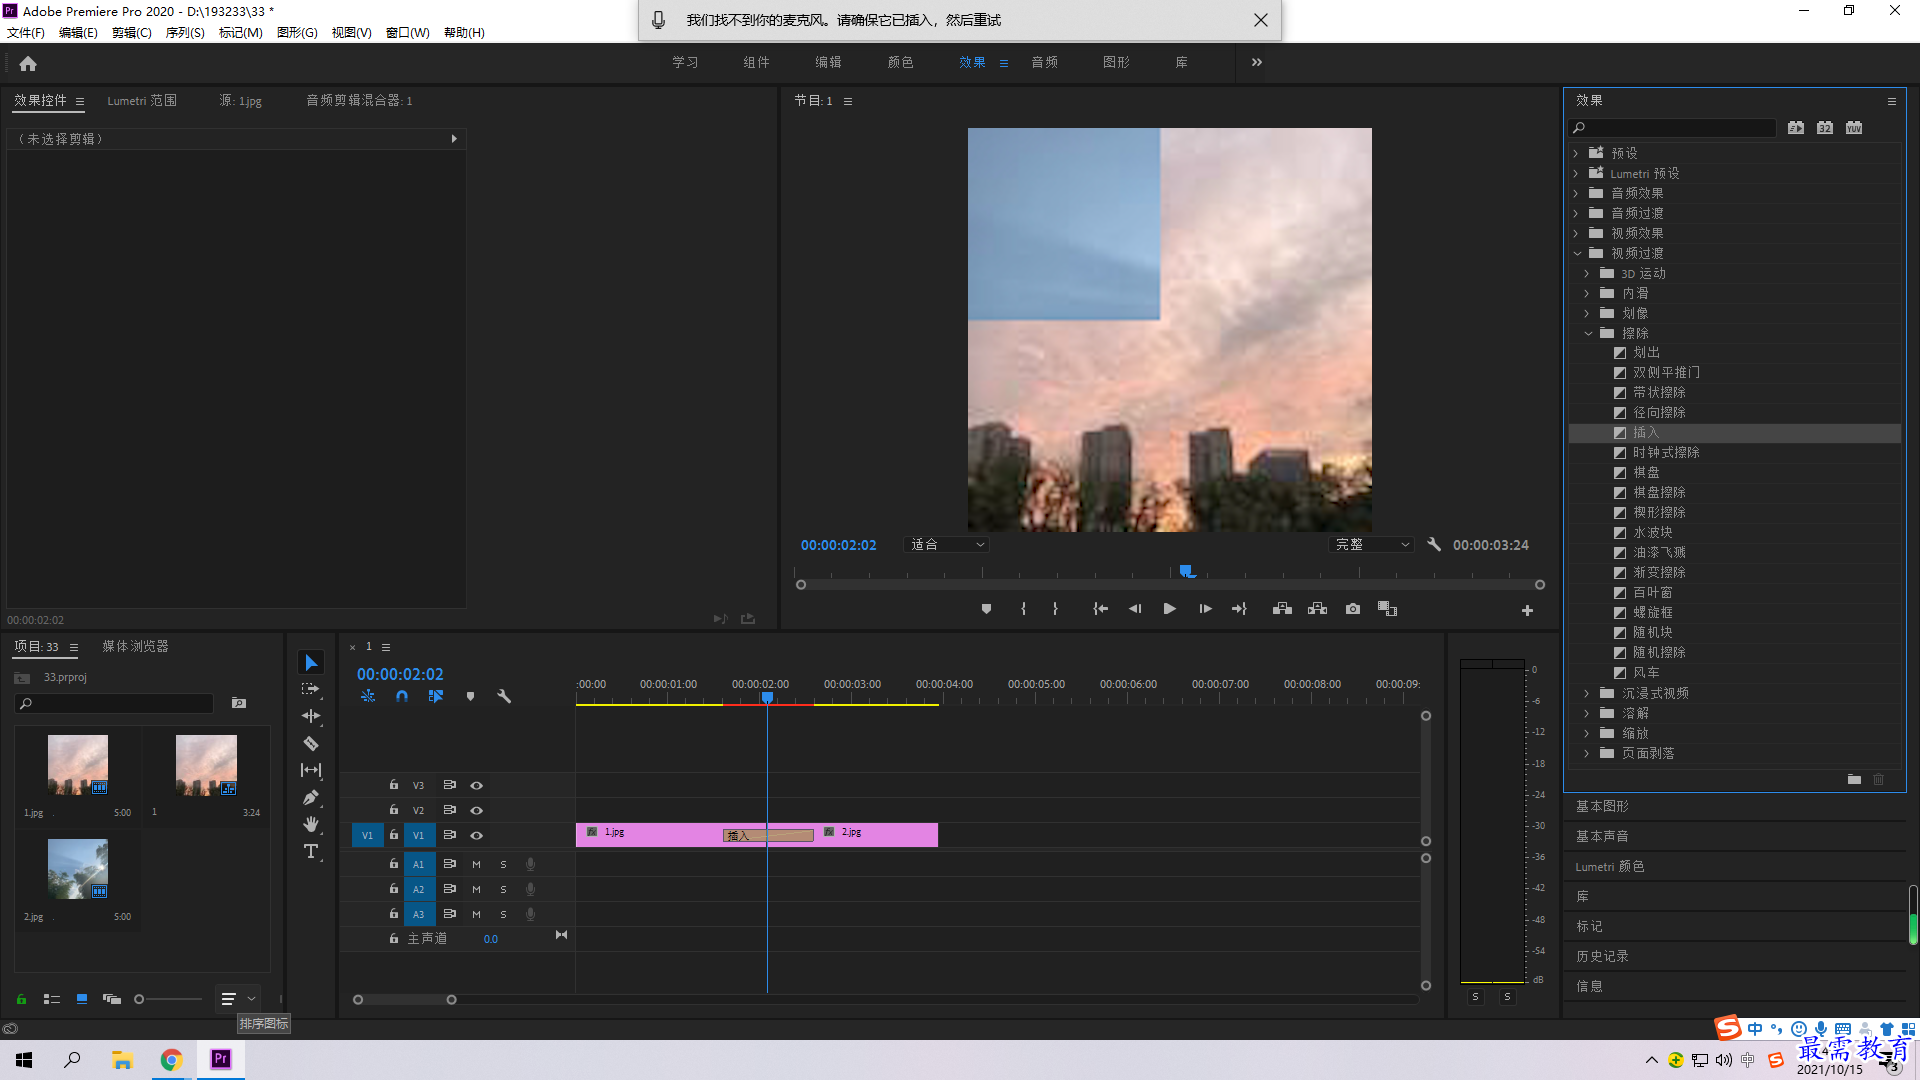This screenshot has width=1920, height=1080.
Task: Mute audio track A1
Action: 476,864
